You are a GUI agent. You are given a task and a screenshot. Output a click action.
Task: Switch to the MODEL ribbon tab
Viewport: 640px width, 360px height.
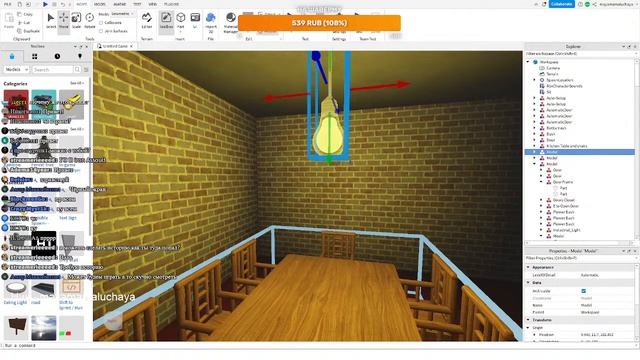pyautogui.click(x=100, y=4)
